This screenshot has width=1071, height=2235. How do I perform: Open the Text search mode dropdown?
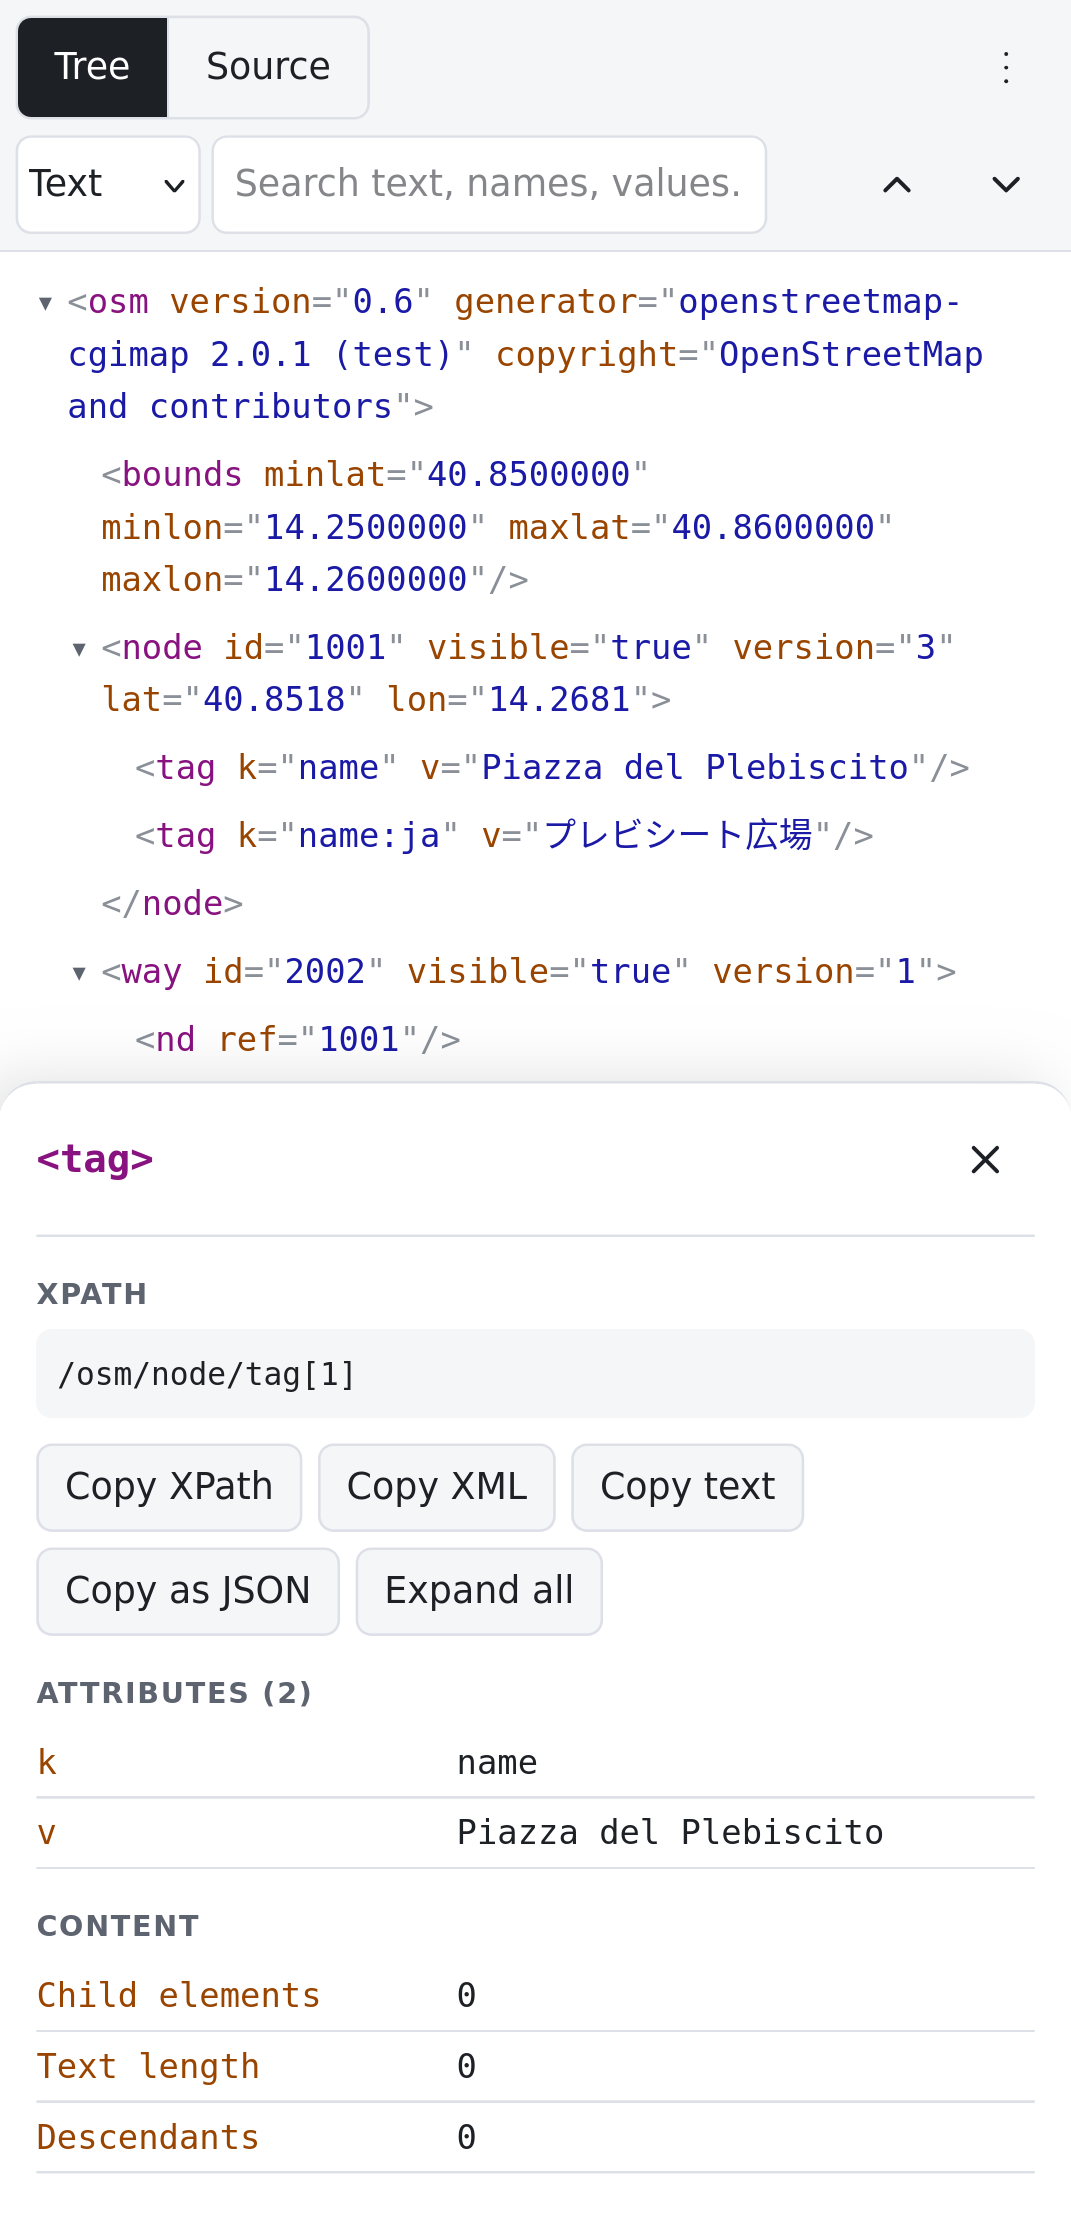tap(108, 184)
